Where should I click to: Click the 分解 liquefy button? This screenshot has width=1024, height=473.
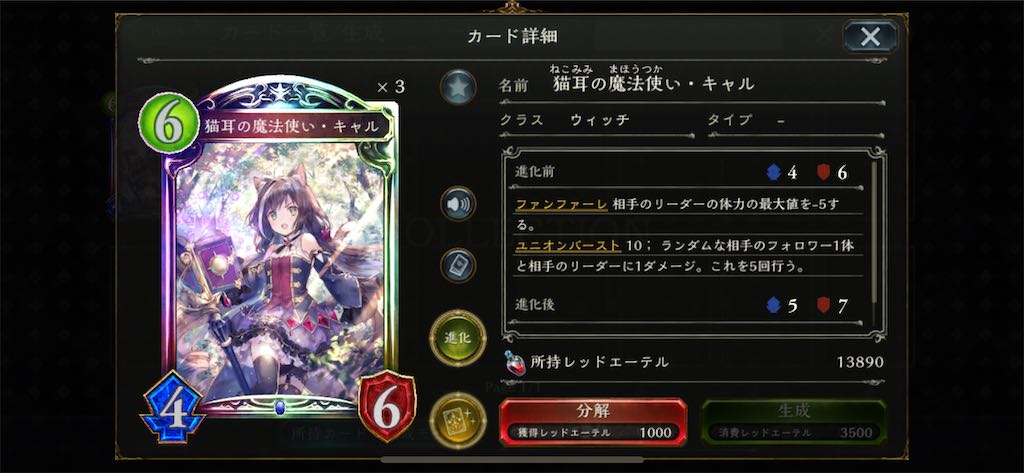[x=593, y=421]
